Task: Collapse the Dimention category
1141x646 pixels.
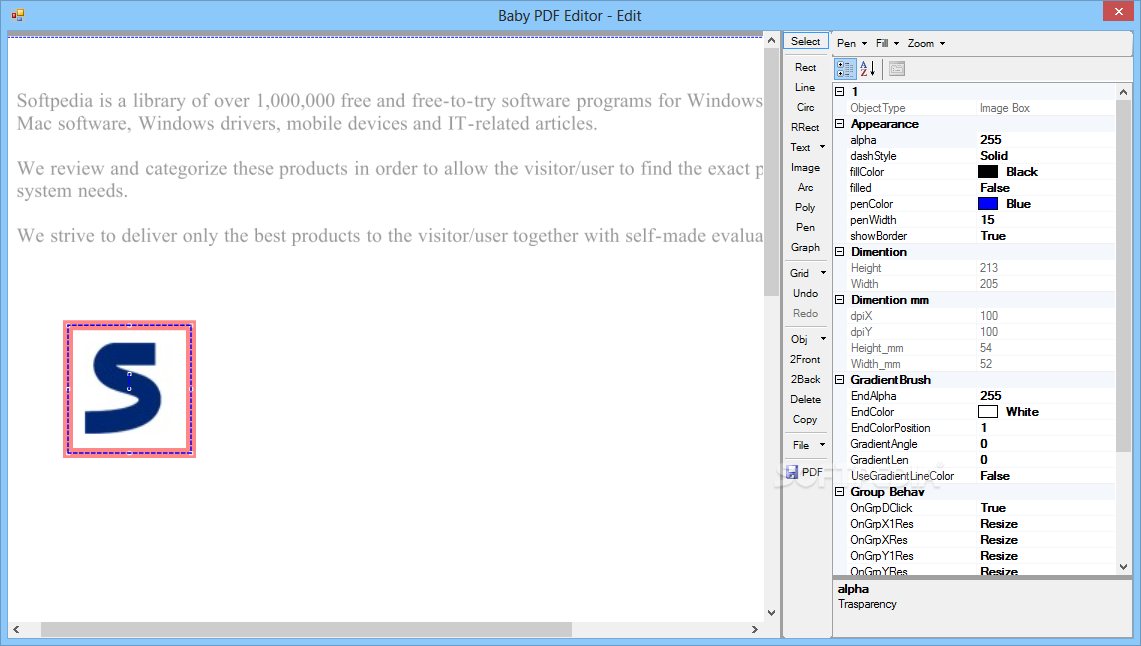Action: click(839, 252)
